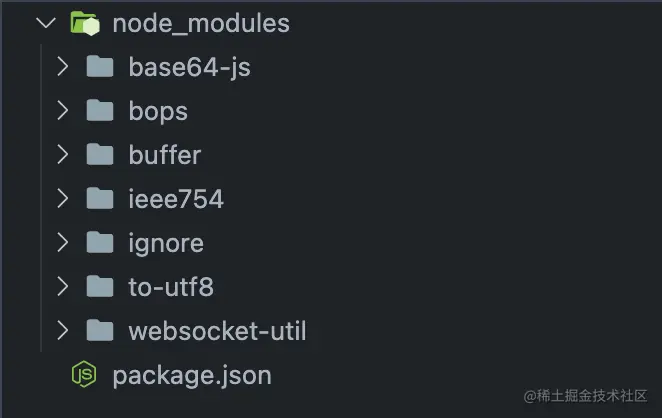Expand the base64-js folder chevron

pos(62,67)
